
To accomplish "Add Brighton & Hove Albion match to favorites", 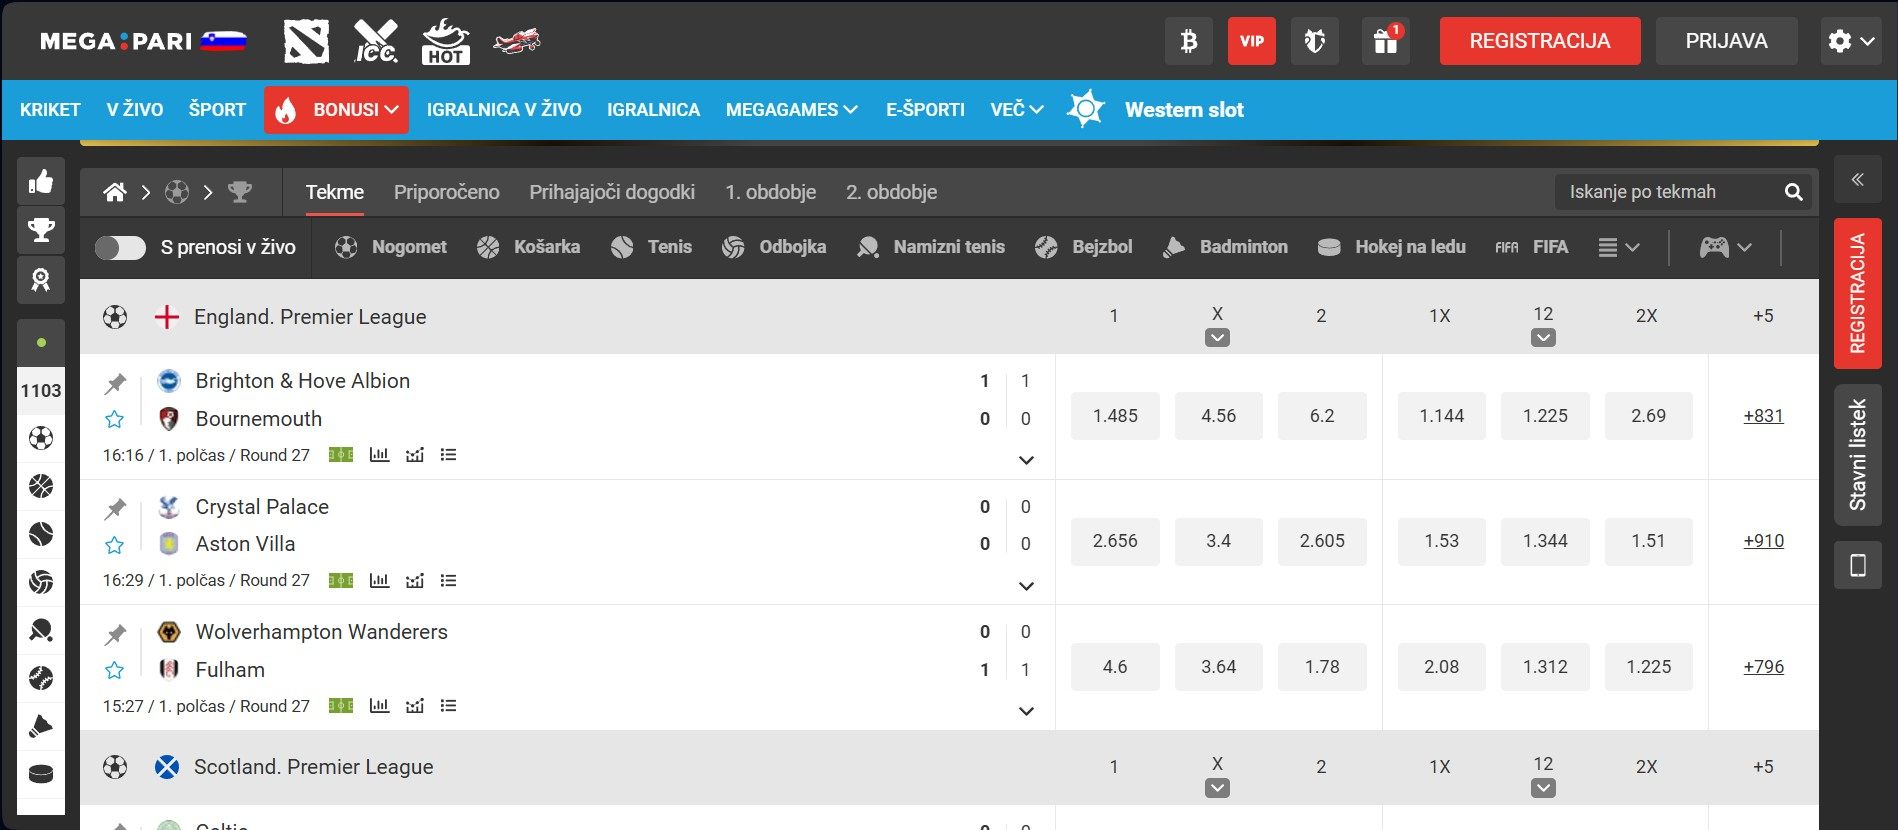I will [x=115, y=419].
